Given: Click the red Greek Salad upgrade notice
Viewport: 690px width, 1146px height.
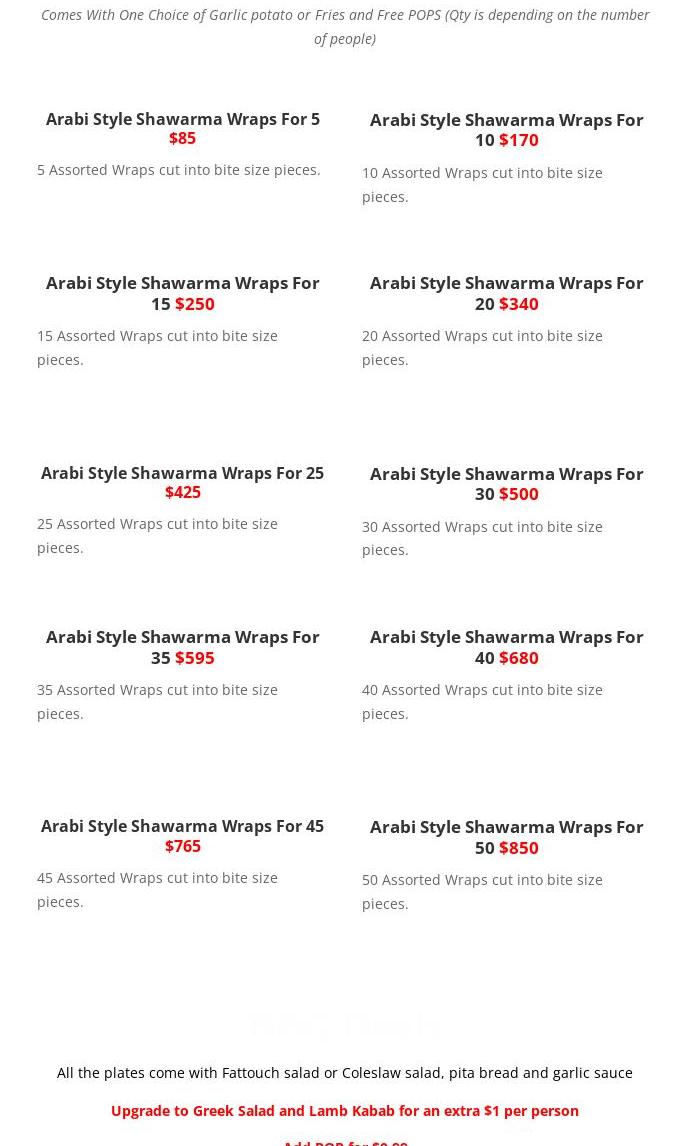Looking at the screenshot, I should pos(344,1111).
